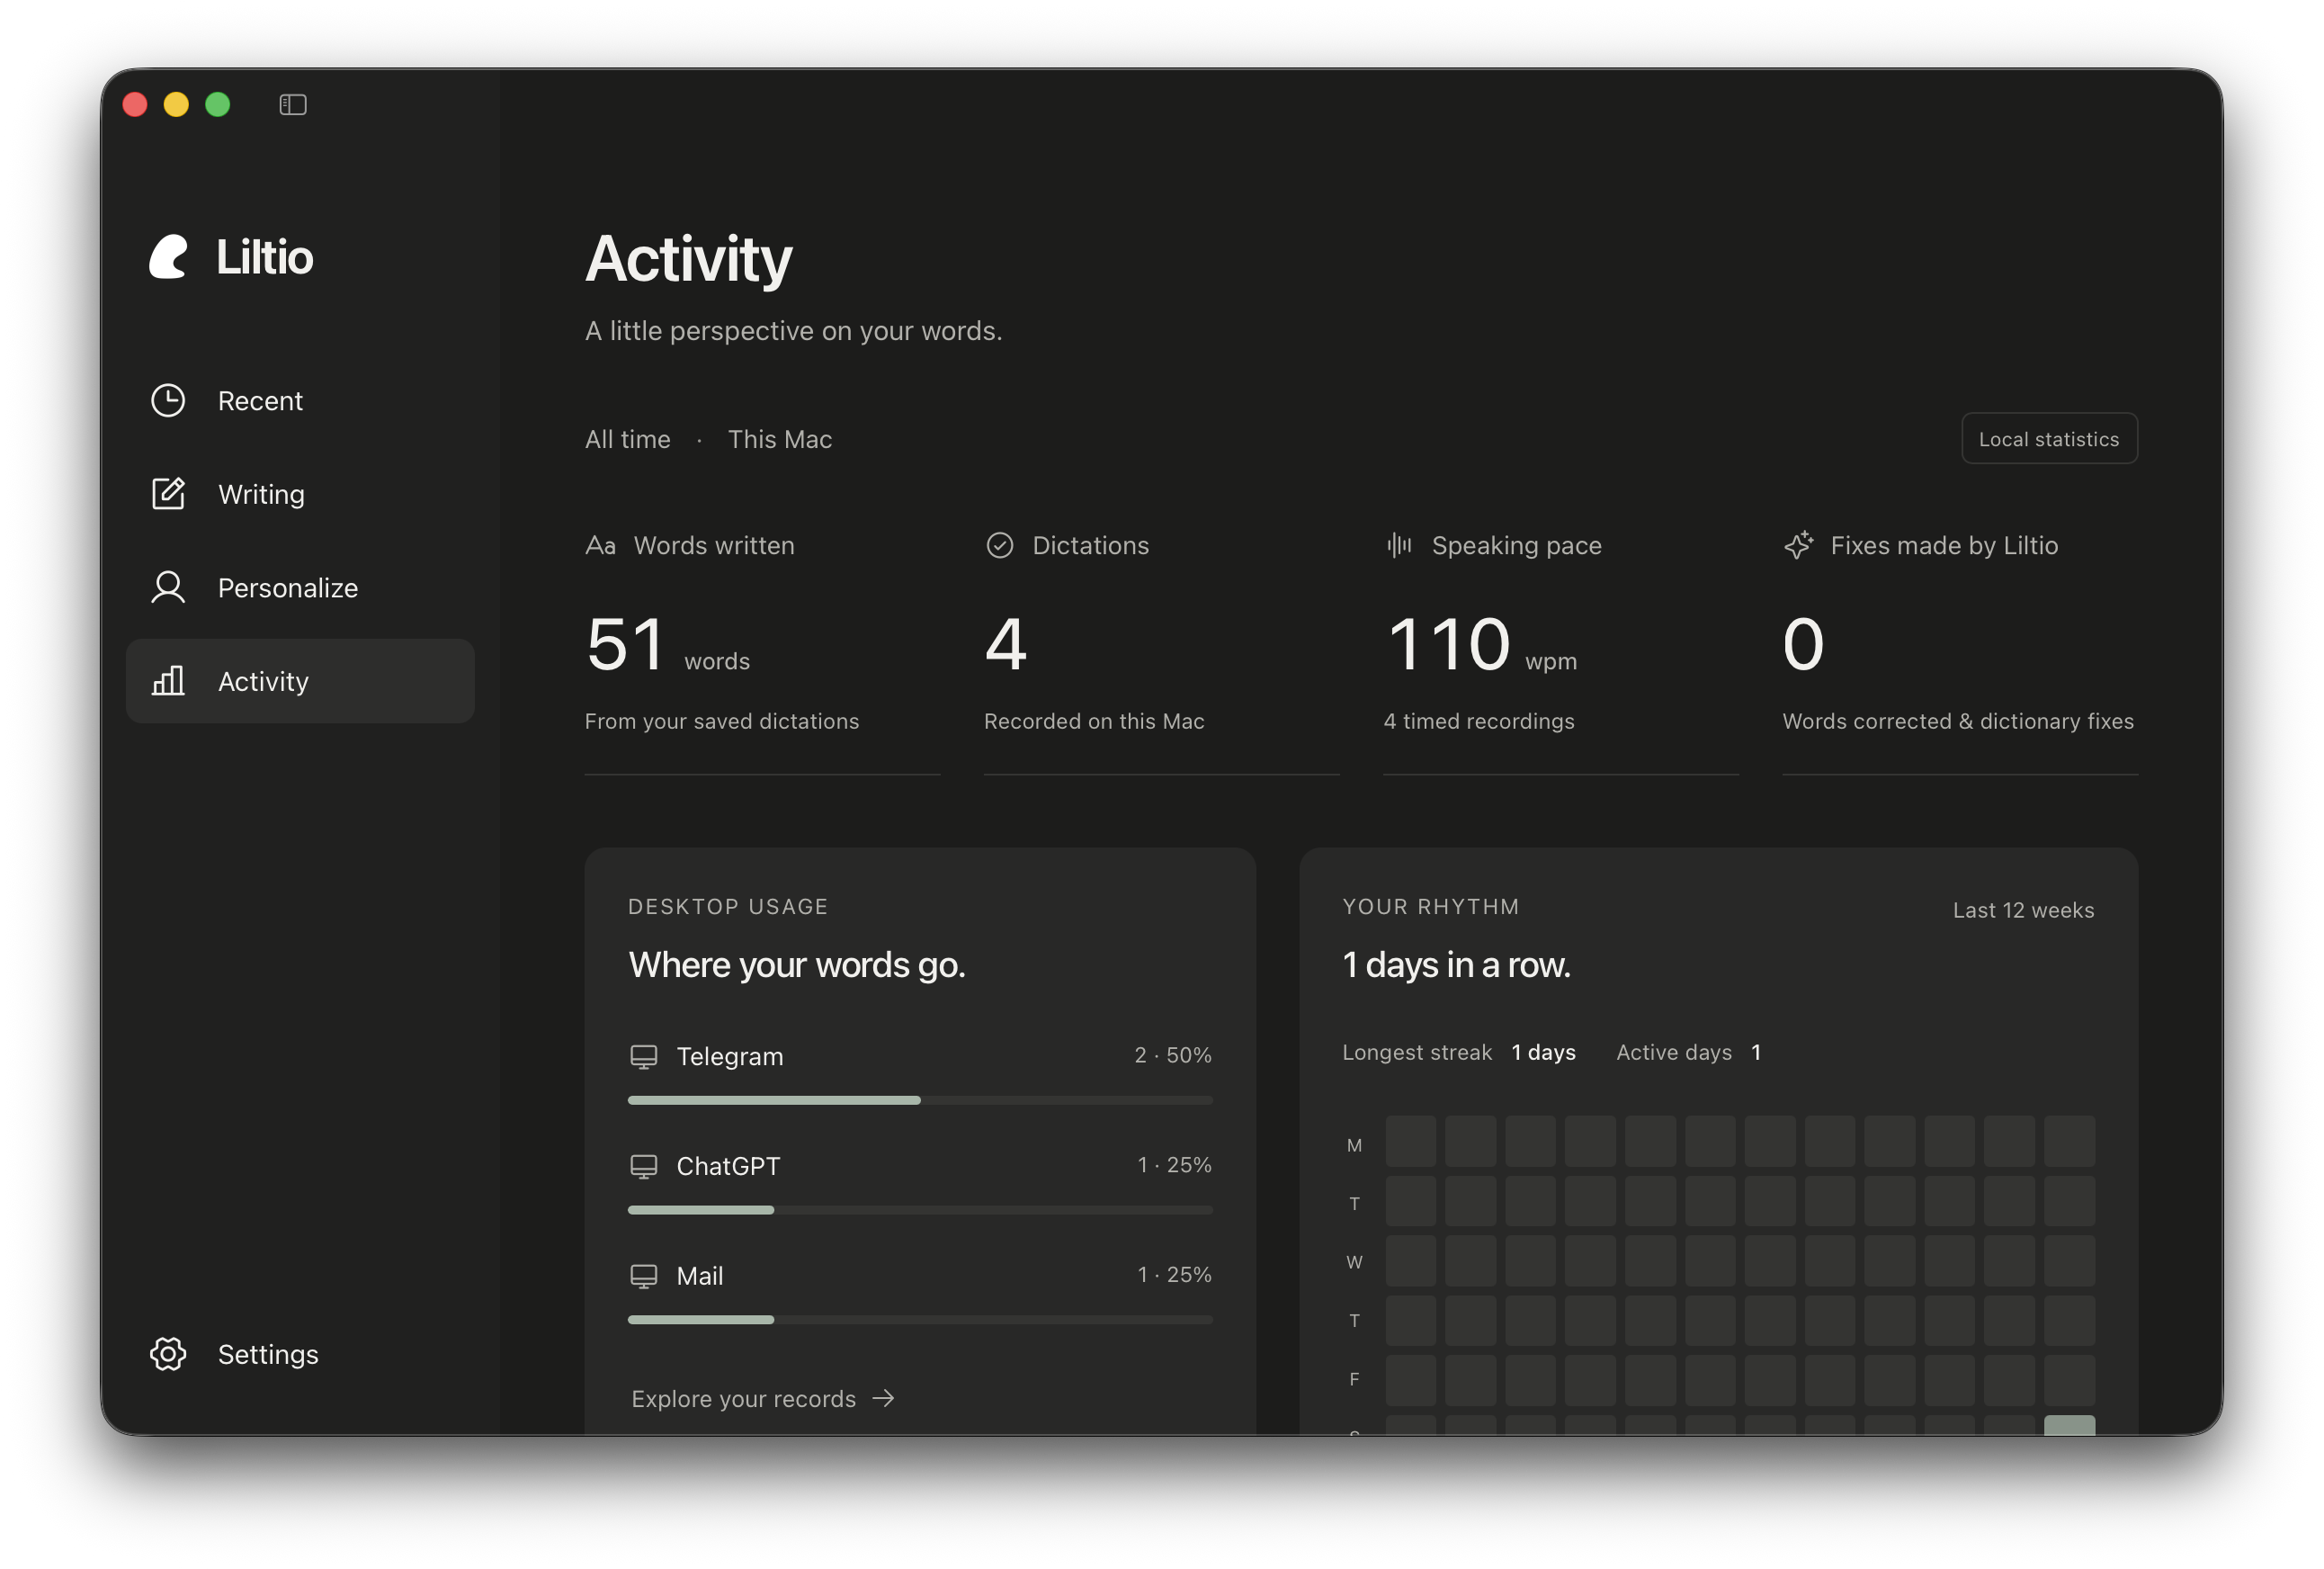
Task: Click the '1 days in a row.' heading
Action: [1456, 965]
